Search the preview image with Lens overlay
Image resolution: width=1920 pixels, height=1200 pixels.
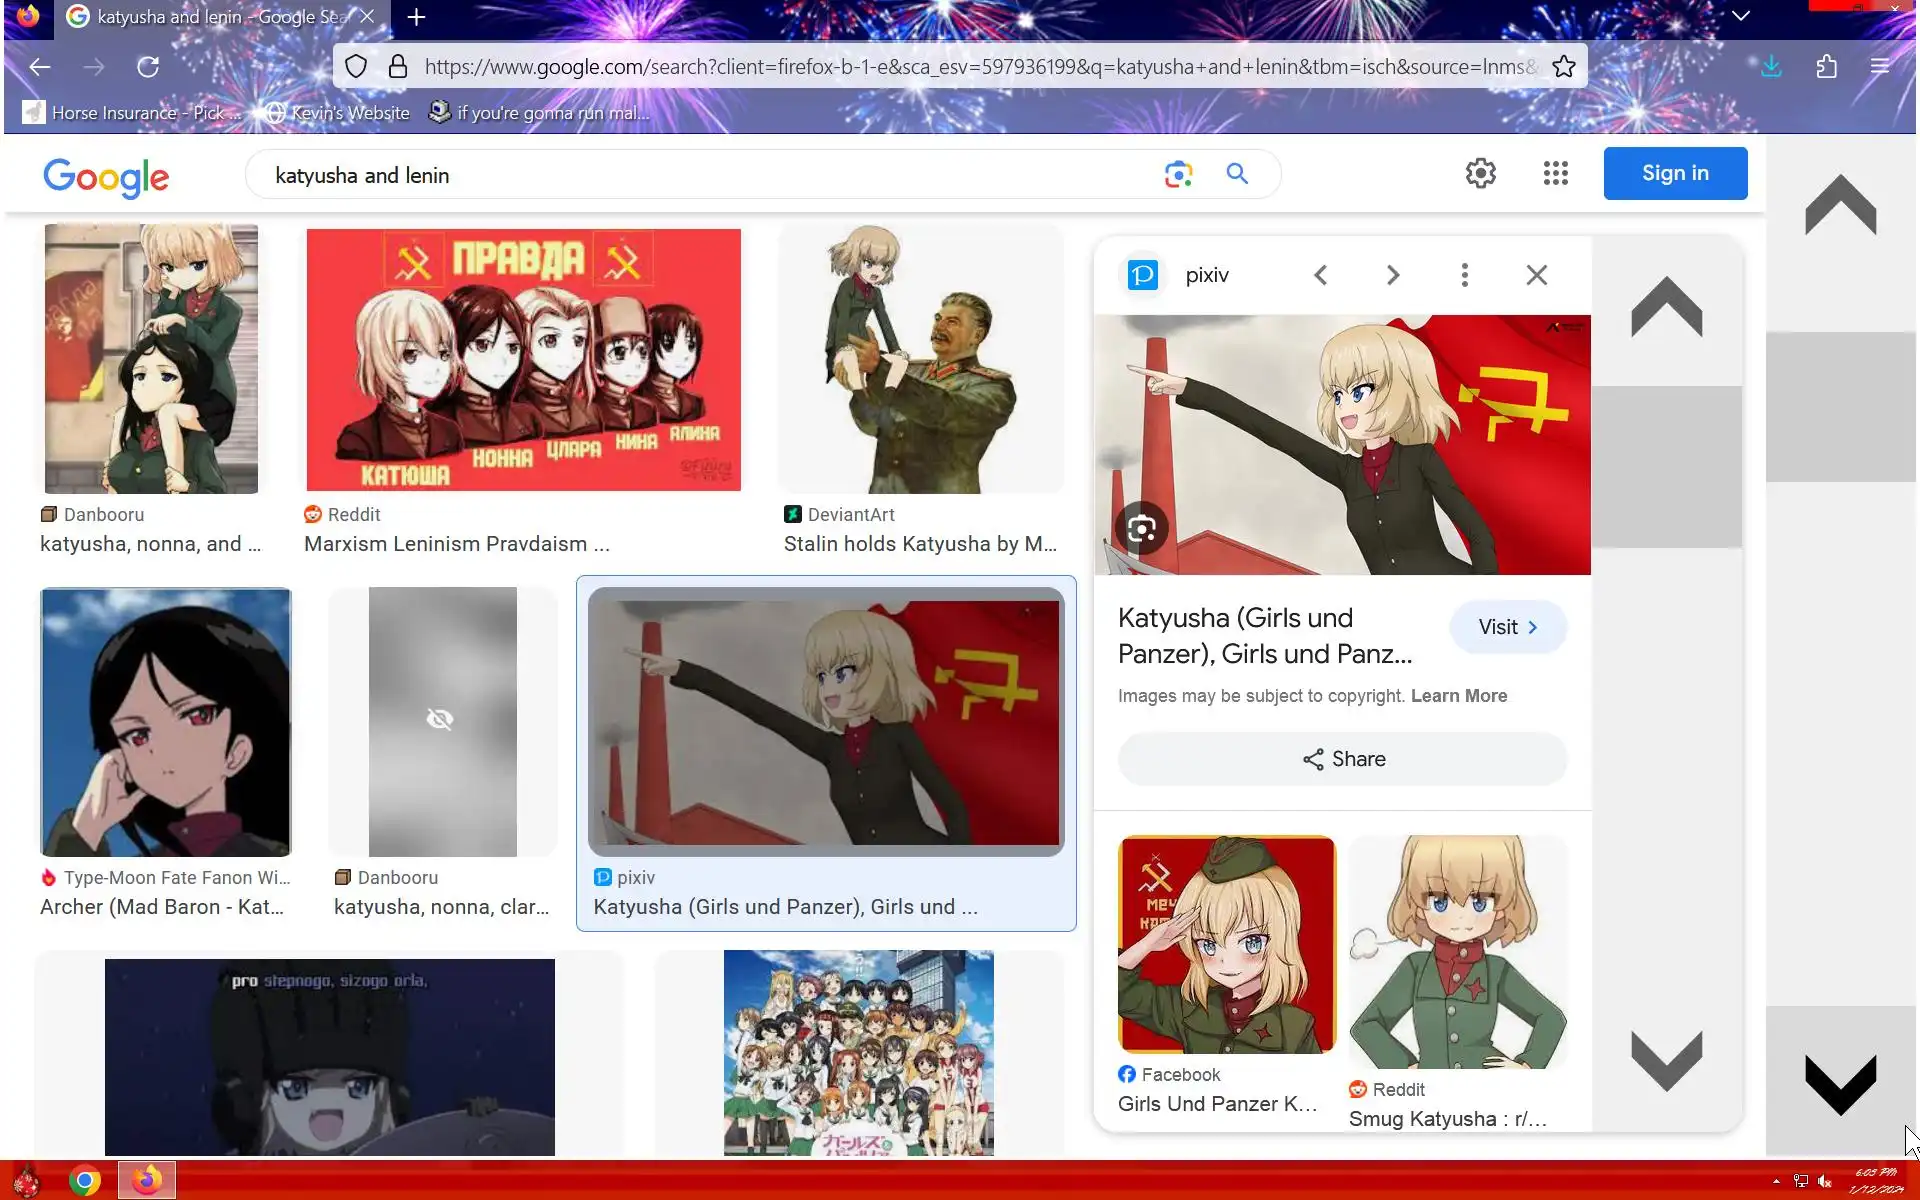[x=1141, y=528]
